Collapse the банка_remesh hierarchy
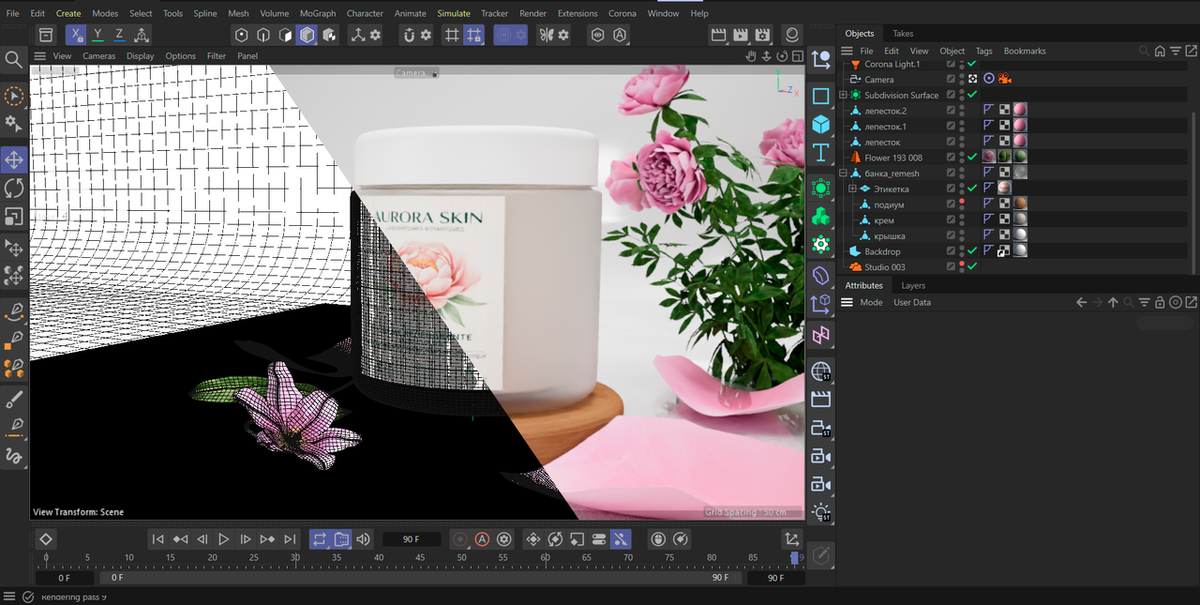Viewport: 1200px width, 605px height. click(x=843, y=173)
